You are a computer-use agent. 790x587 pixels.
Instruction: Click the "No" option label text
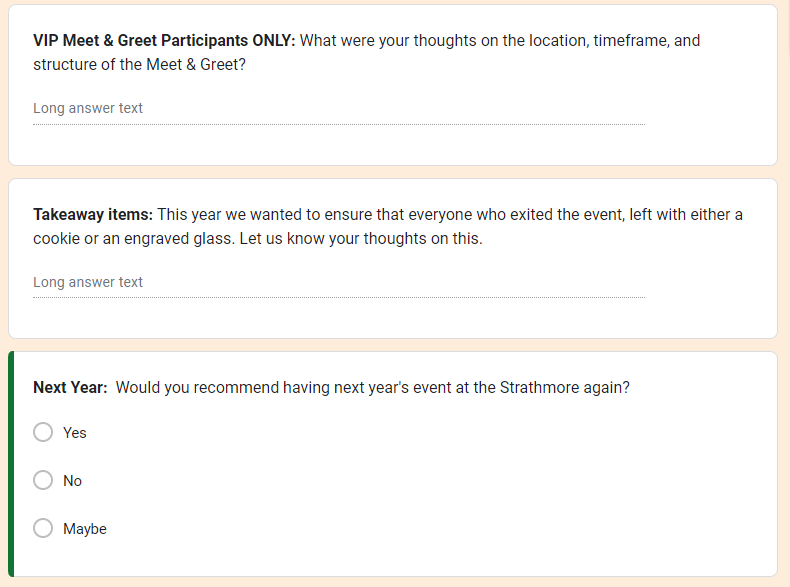[x=72, y=481]
